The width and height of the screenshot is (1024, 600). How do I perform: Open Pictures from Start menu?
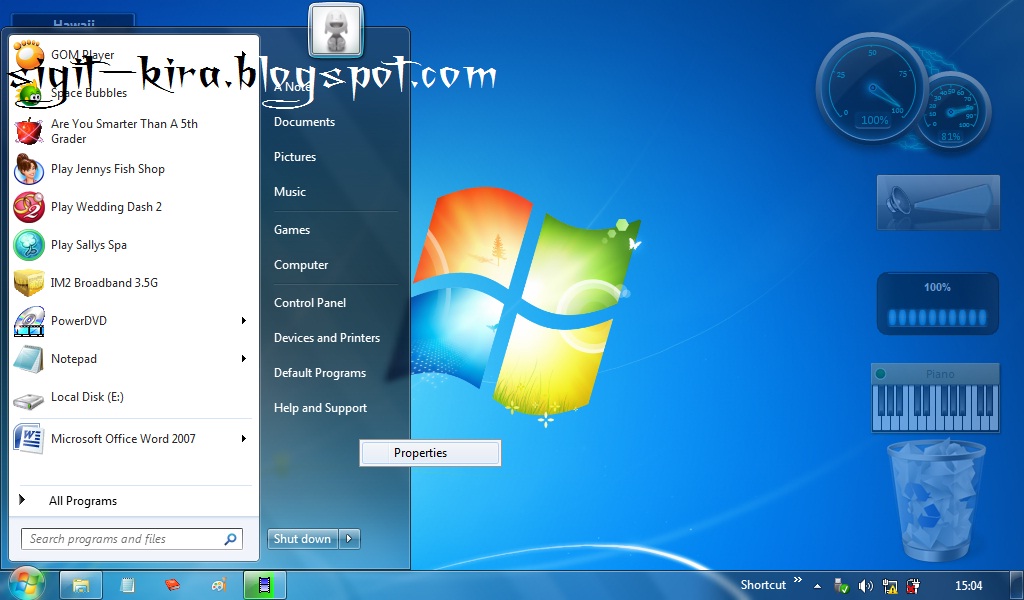click(295, 157)
